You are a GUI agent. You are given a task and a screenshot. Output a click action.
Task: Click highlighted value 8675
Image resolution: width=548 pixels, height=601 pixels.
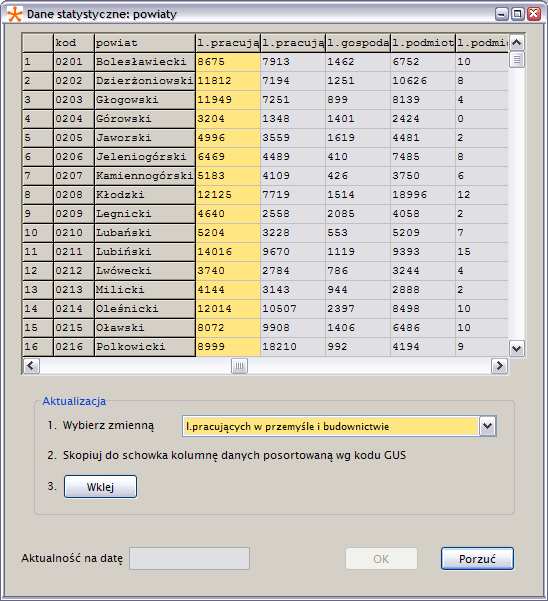228,62
